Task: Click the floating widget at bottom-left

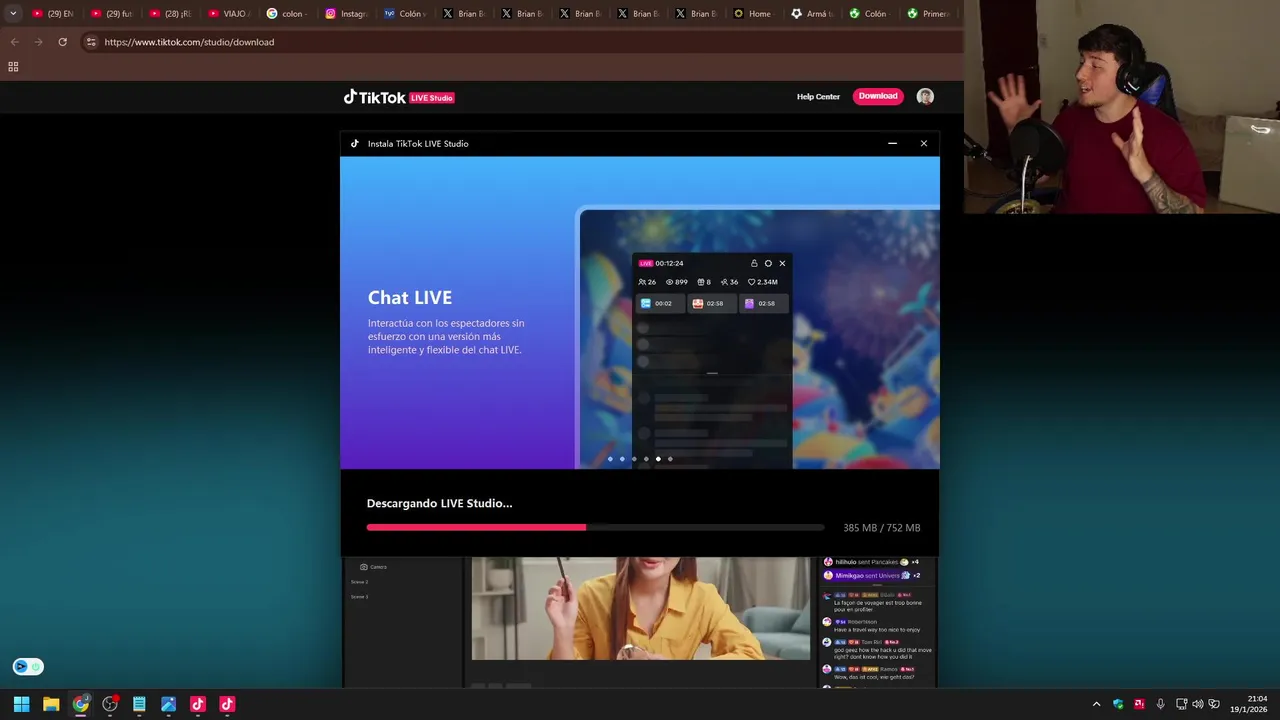Action: 28,666
